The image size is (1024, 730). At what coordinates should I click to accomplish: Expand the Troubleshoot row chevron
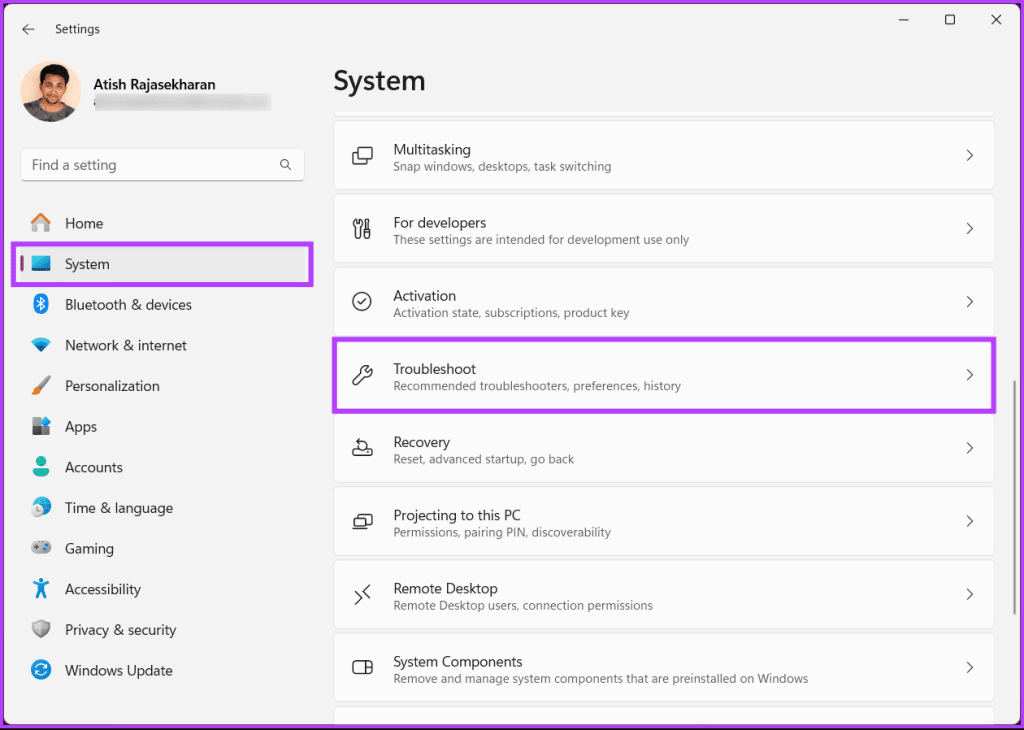[968, 376]
